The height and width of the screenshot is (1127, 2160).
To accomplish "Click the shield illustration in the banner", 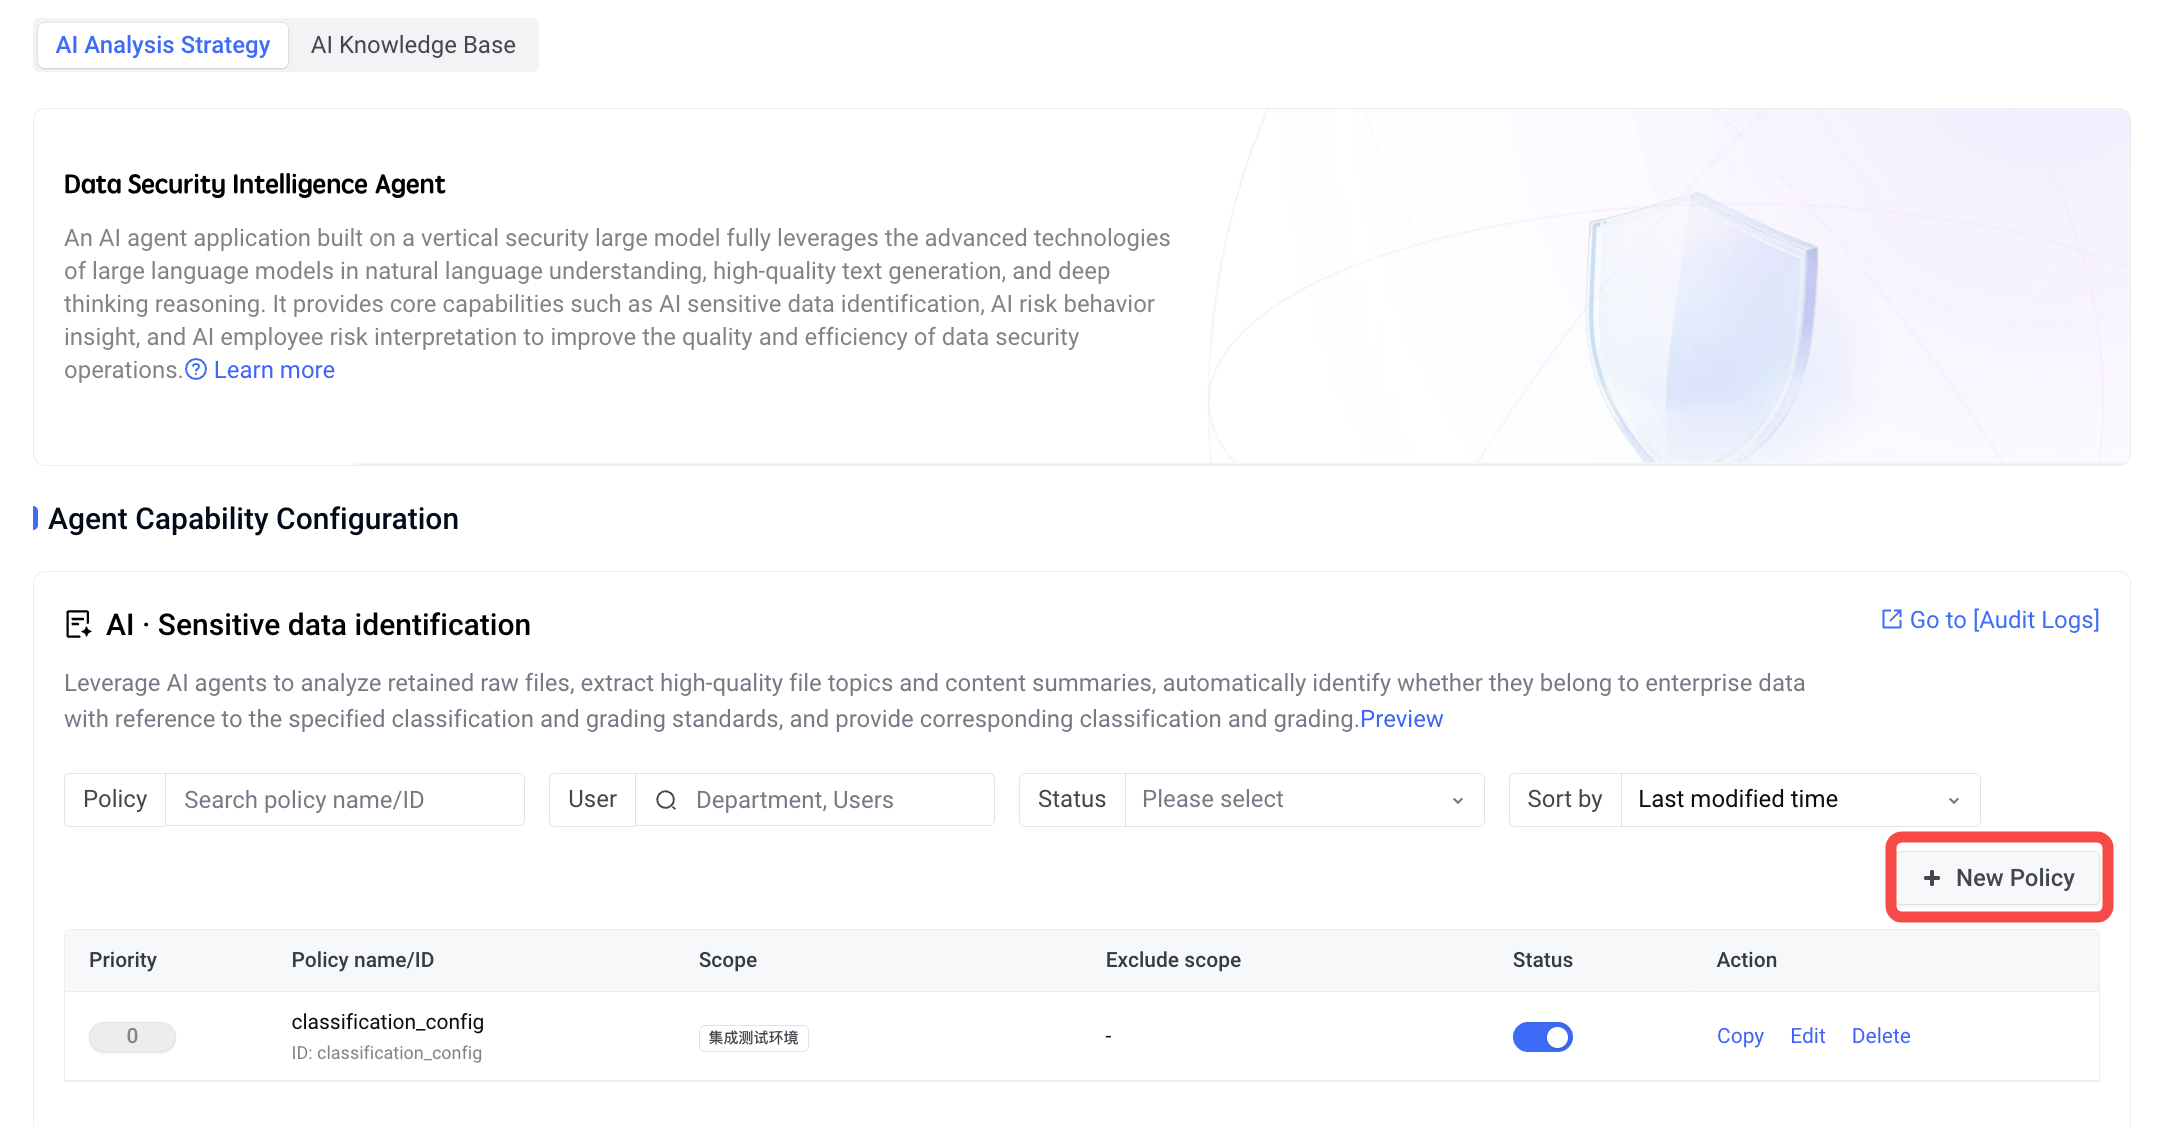I will coord(1702,325).
